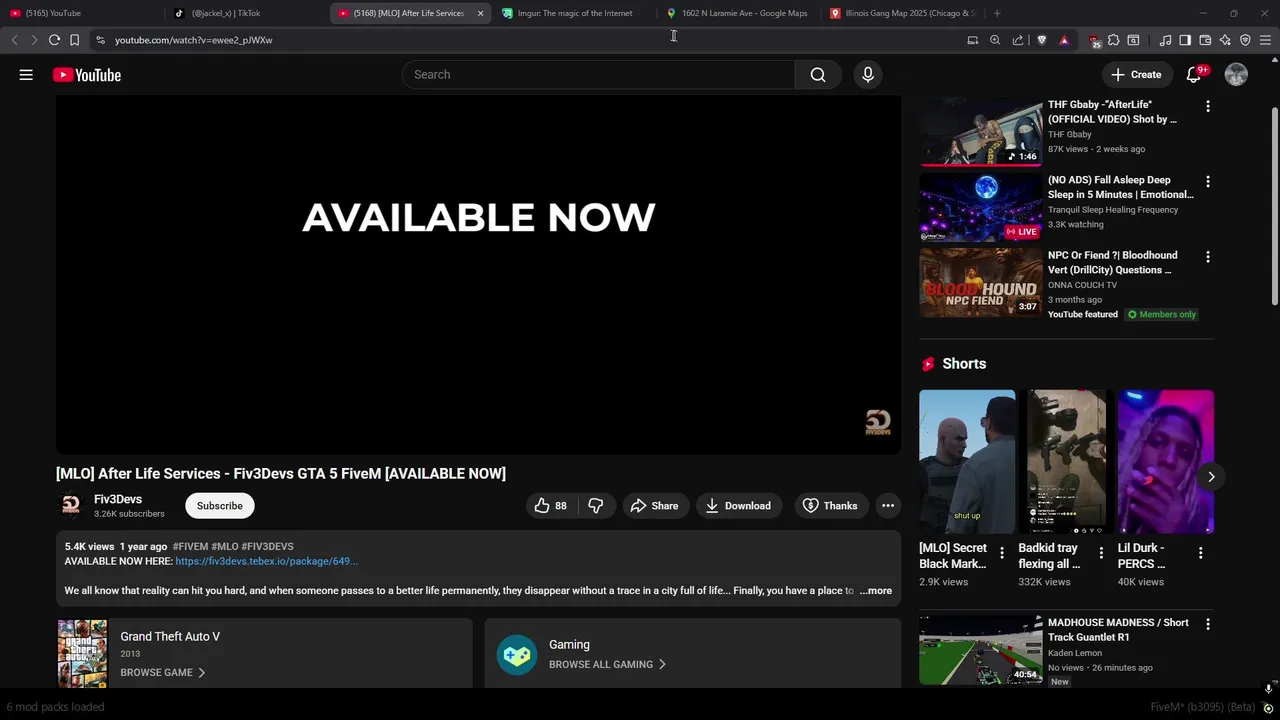This screenshot has width=1280, height=720.
Task: Go to YouTube home via logo
Action: tap(87, 75)
